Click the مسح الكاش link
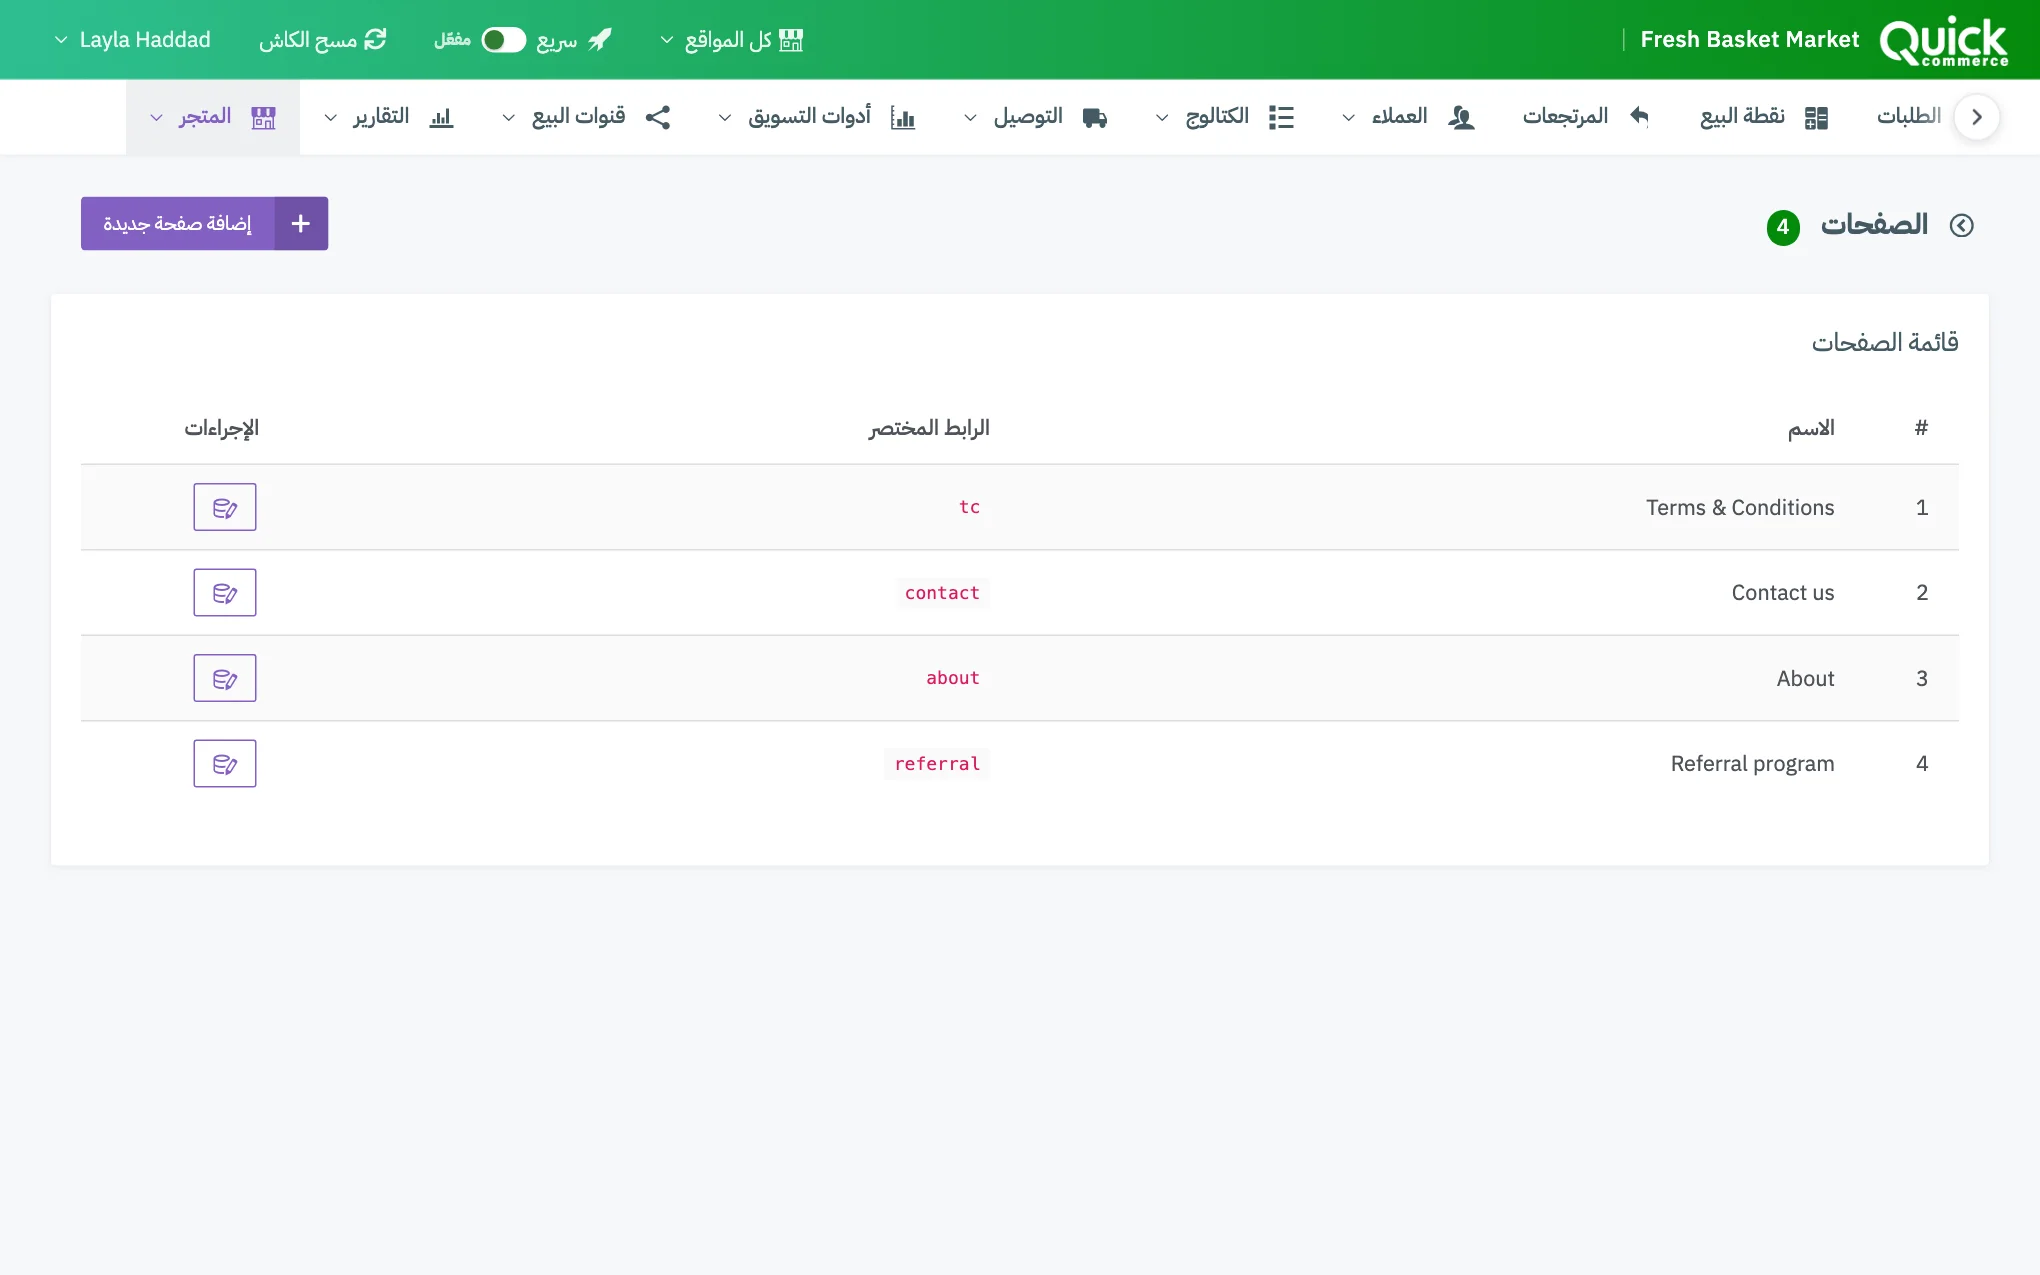Screen dimensions: 2040x1275 click(x=322, y=40)
